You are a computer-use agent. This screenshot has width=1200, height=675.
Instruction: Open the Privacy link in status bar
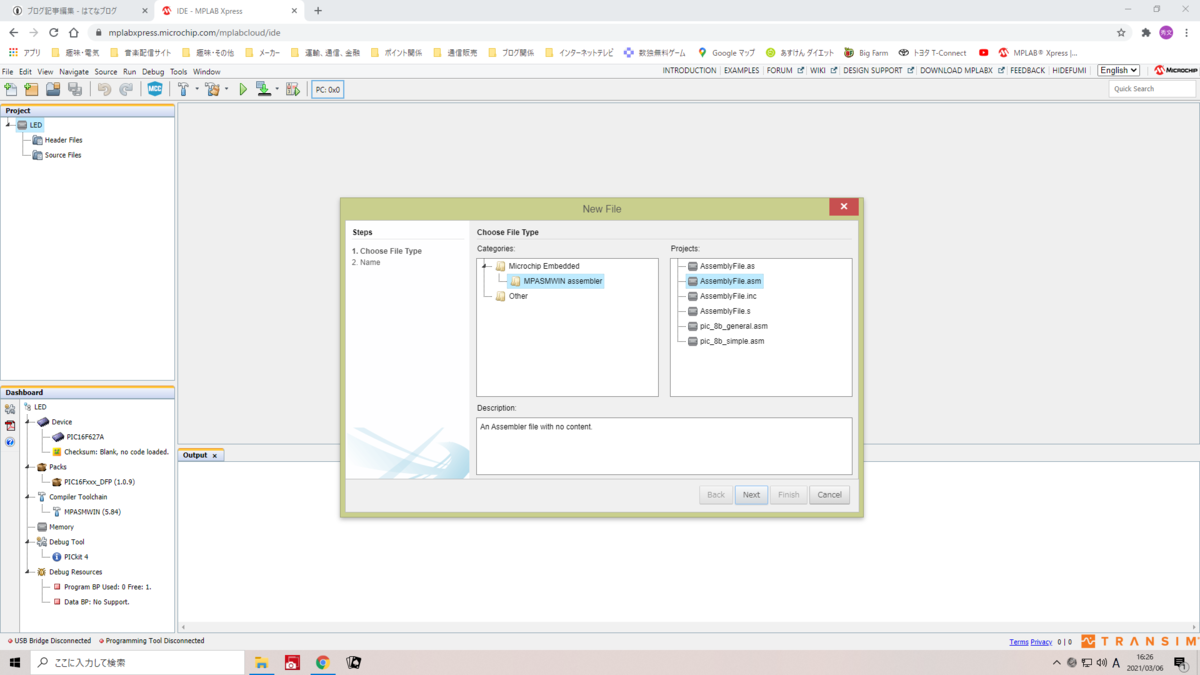pos(1041,642)
